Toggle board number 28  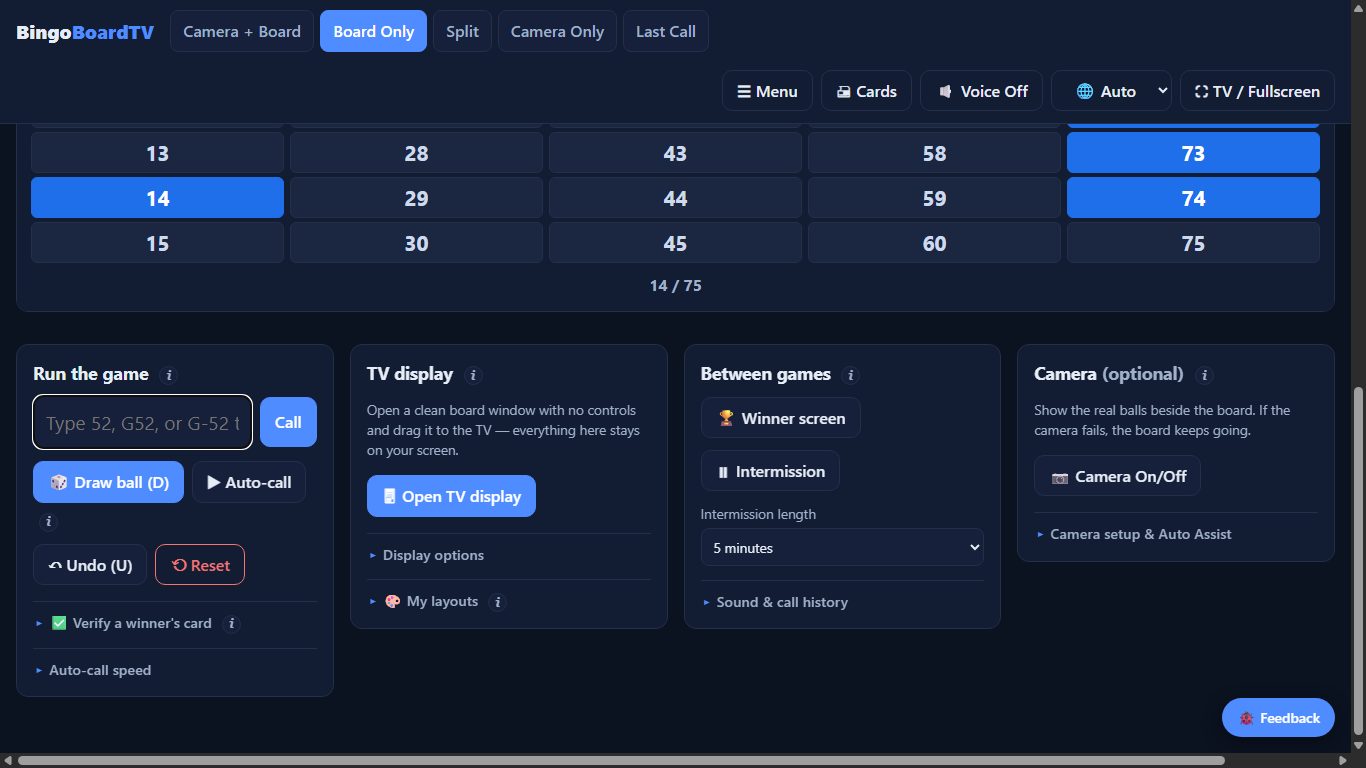(416, 153)
